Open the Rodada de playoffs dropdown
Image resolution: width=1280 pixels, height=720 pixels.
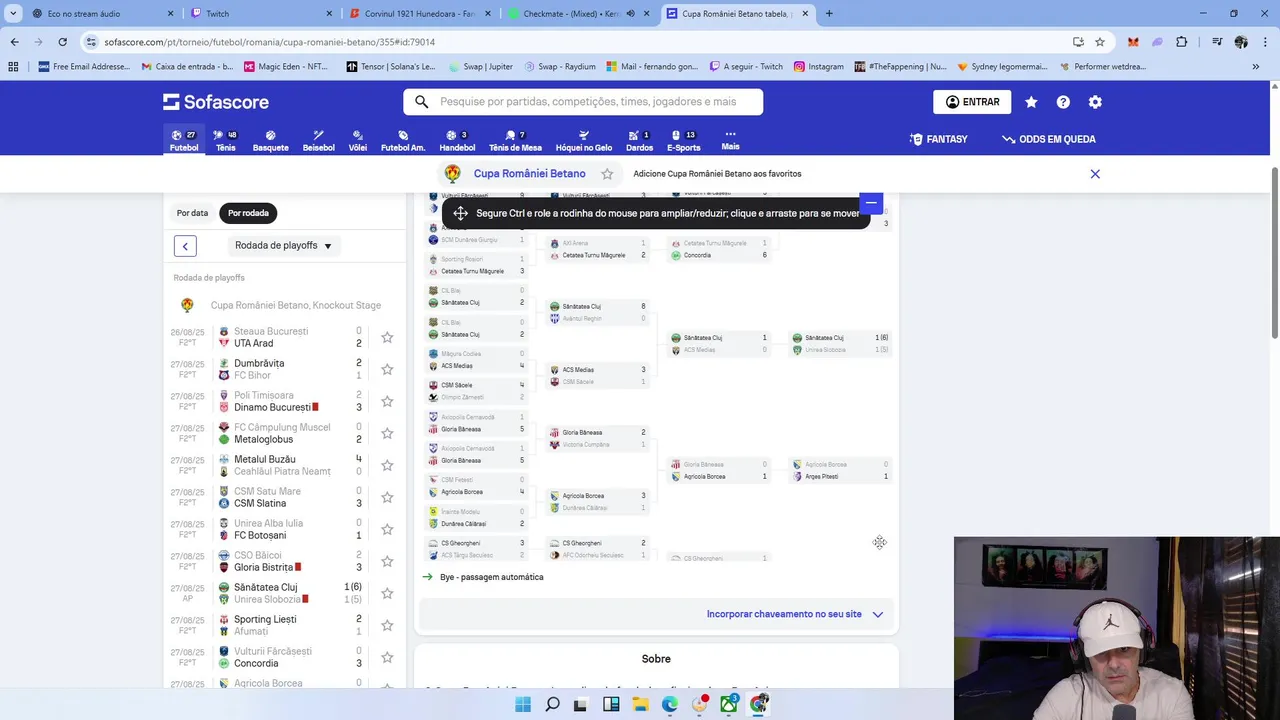283,246
